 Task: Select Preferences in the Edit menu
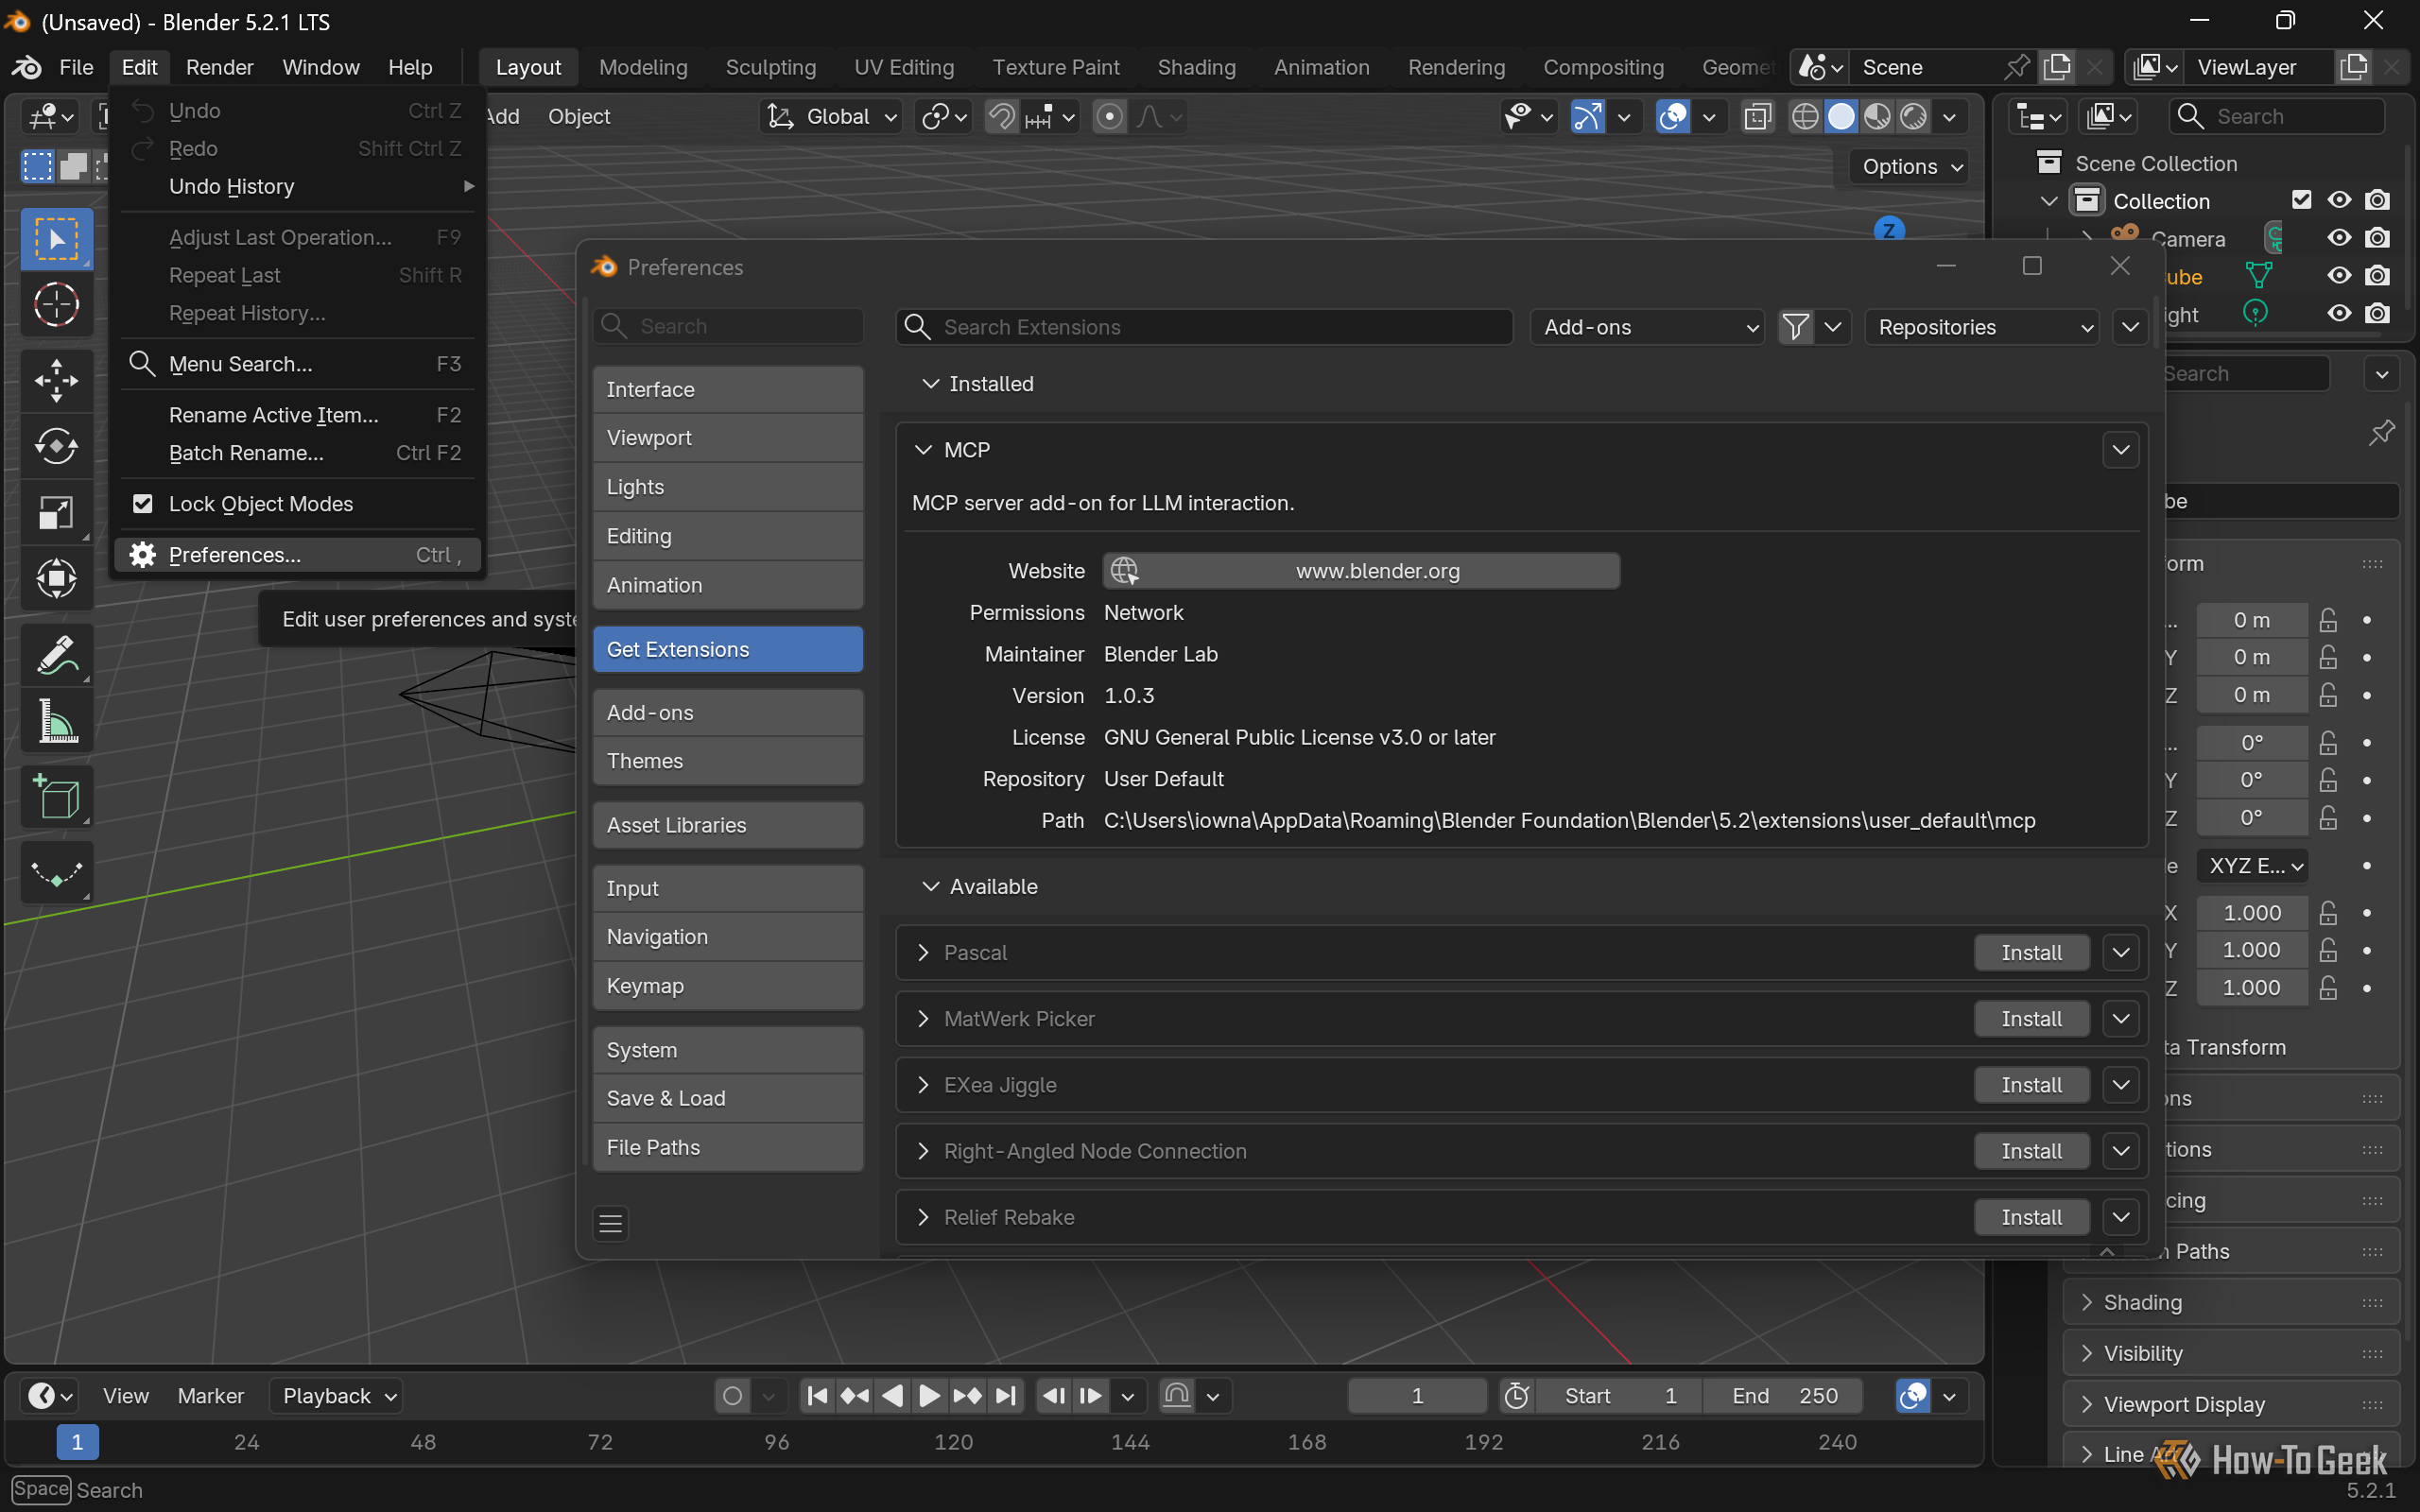tap(298, 555)
